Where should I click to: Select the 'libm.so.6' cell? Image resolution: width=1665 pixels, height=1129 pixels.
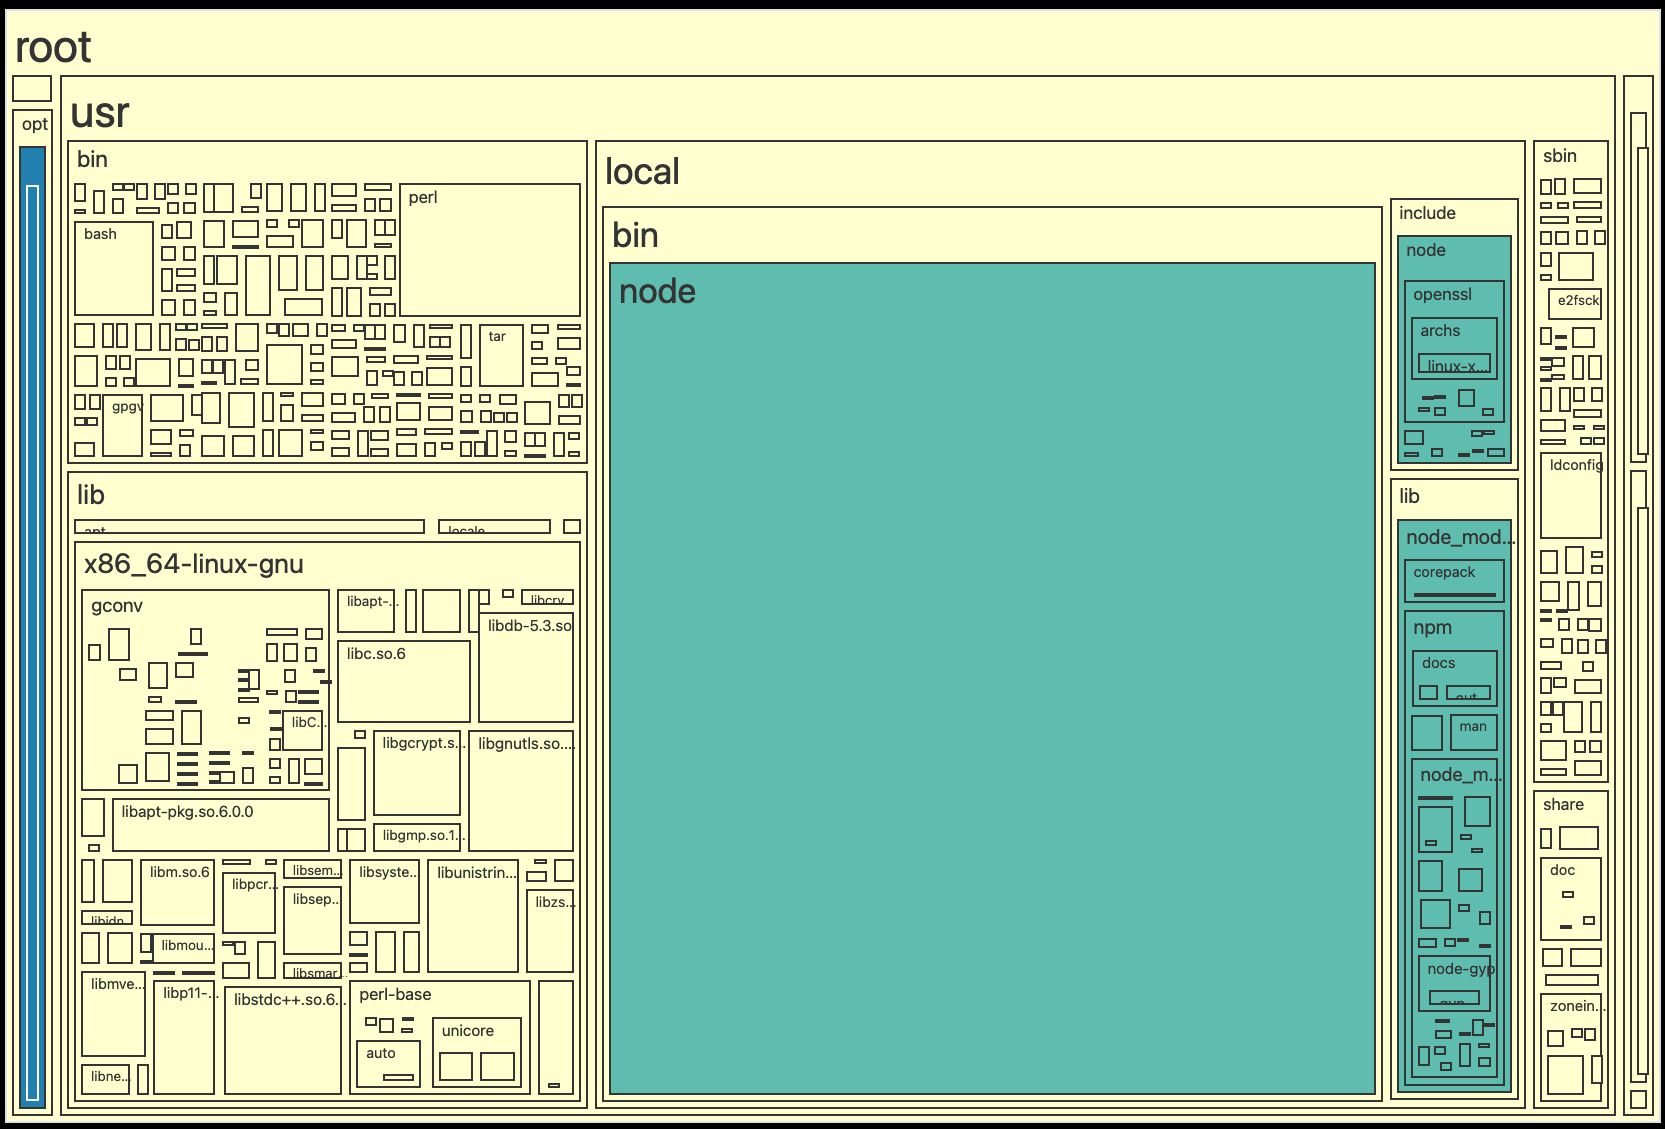point(177,893)
